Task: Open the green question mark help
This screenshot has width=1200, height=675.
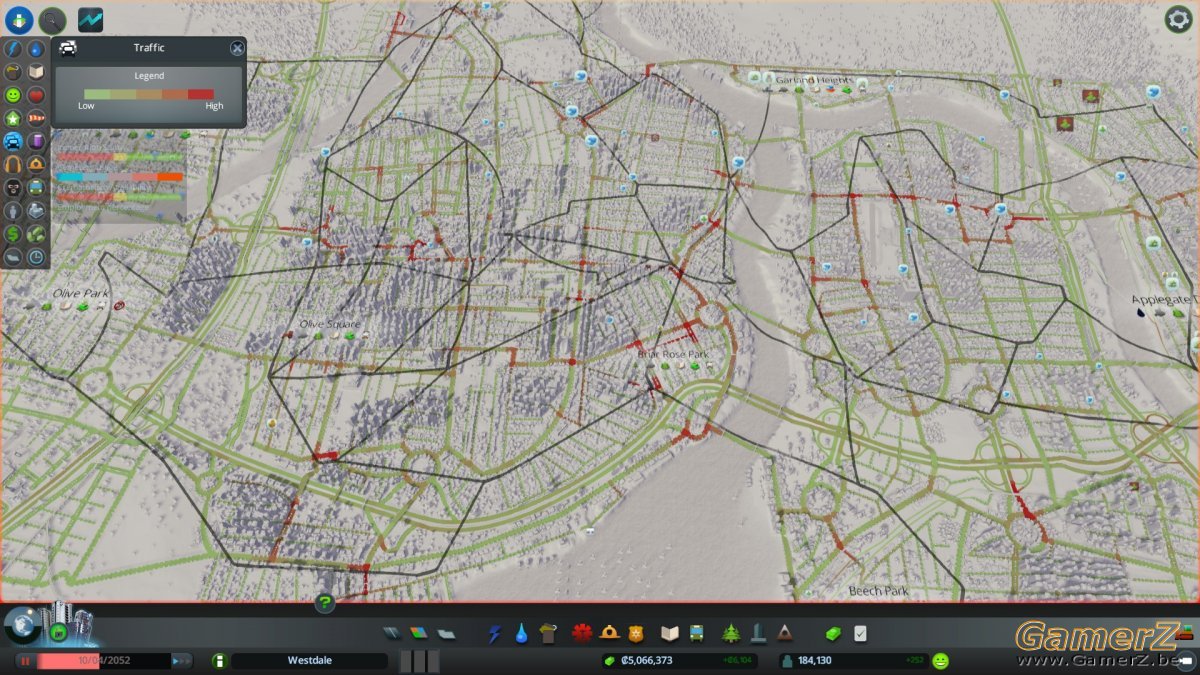Action: (325, 603)
